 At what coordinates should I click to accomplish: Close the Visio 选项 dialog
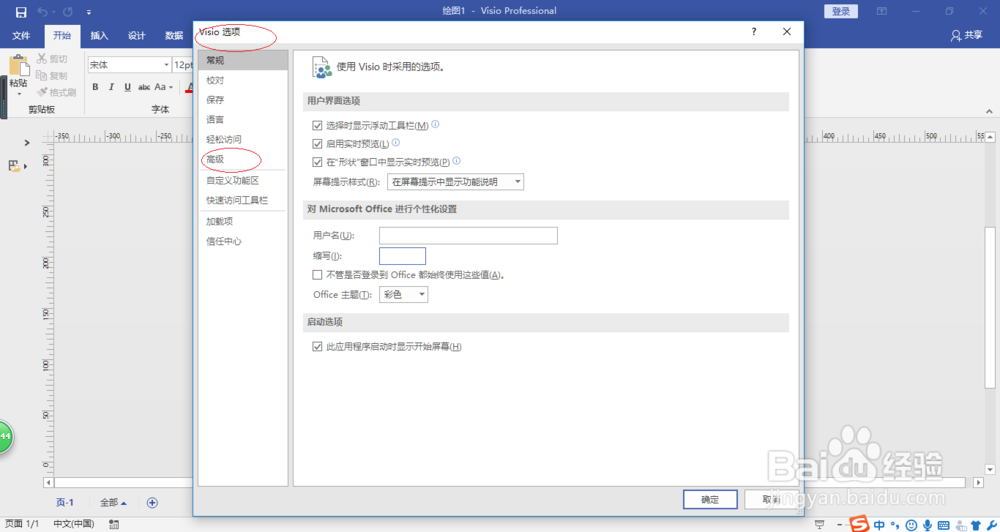(x=787, y=31)
